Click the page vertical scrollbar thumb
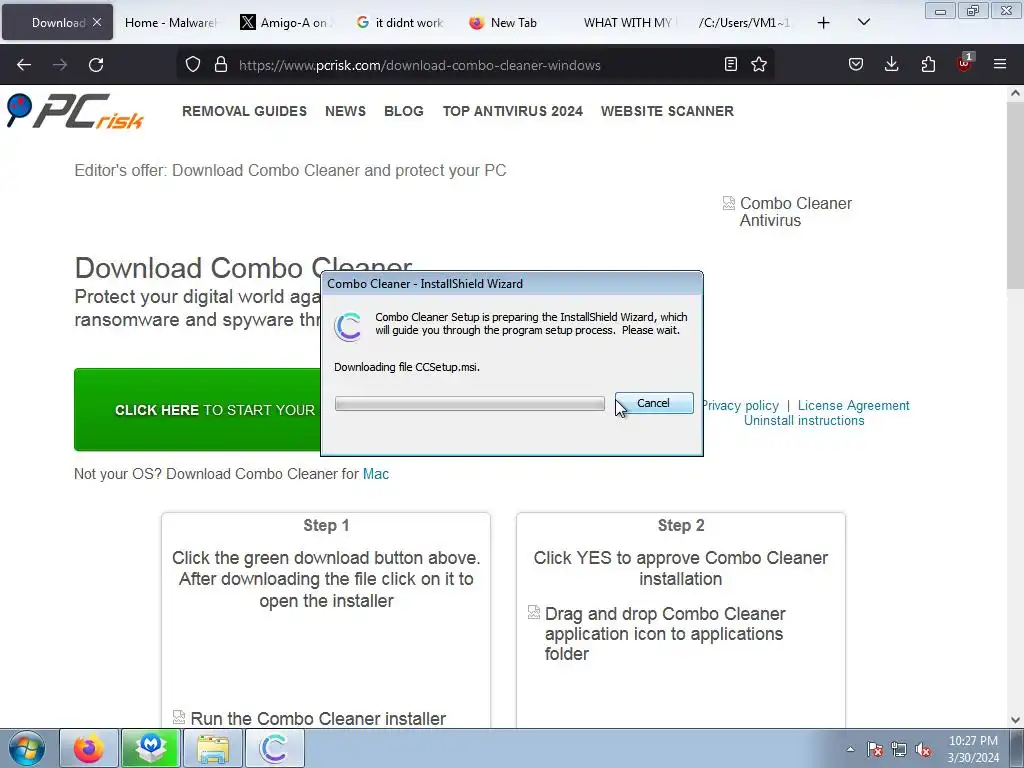This screenshot has height=768, width=1024. click(x=1015, y=195)
